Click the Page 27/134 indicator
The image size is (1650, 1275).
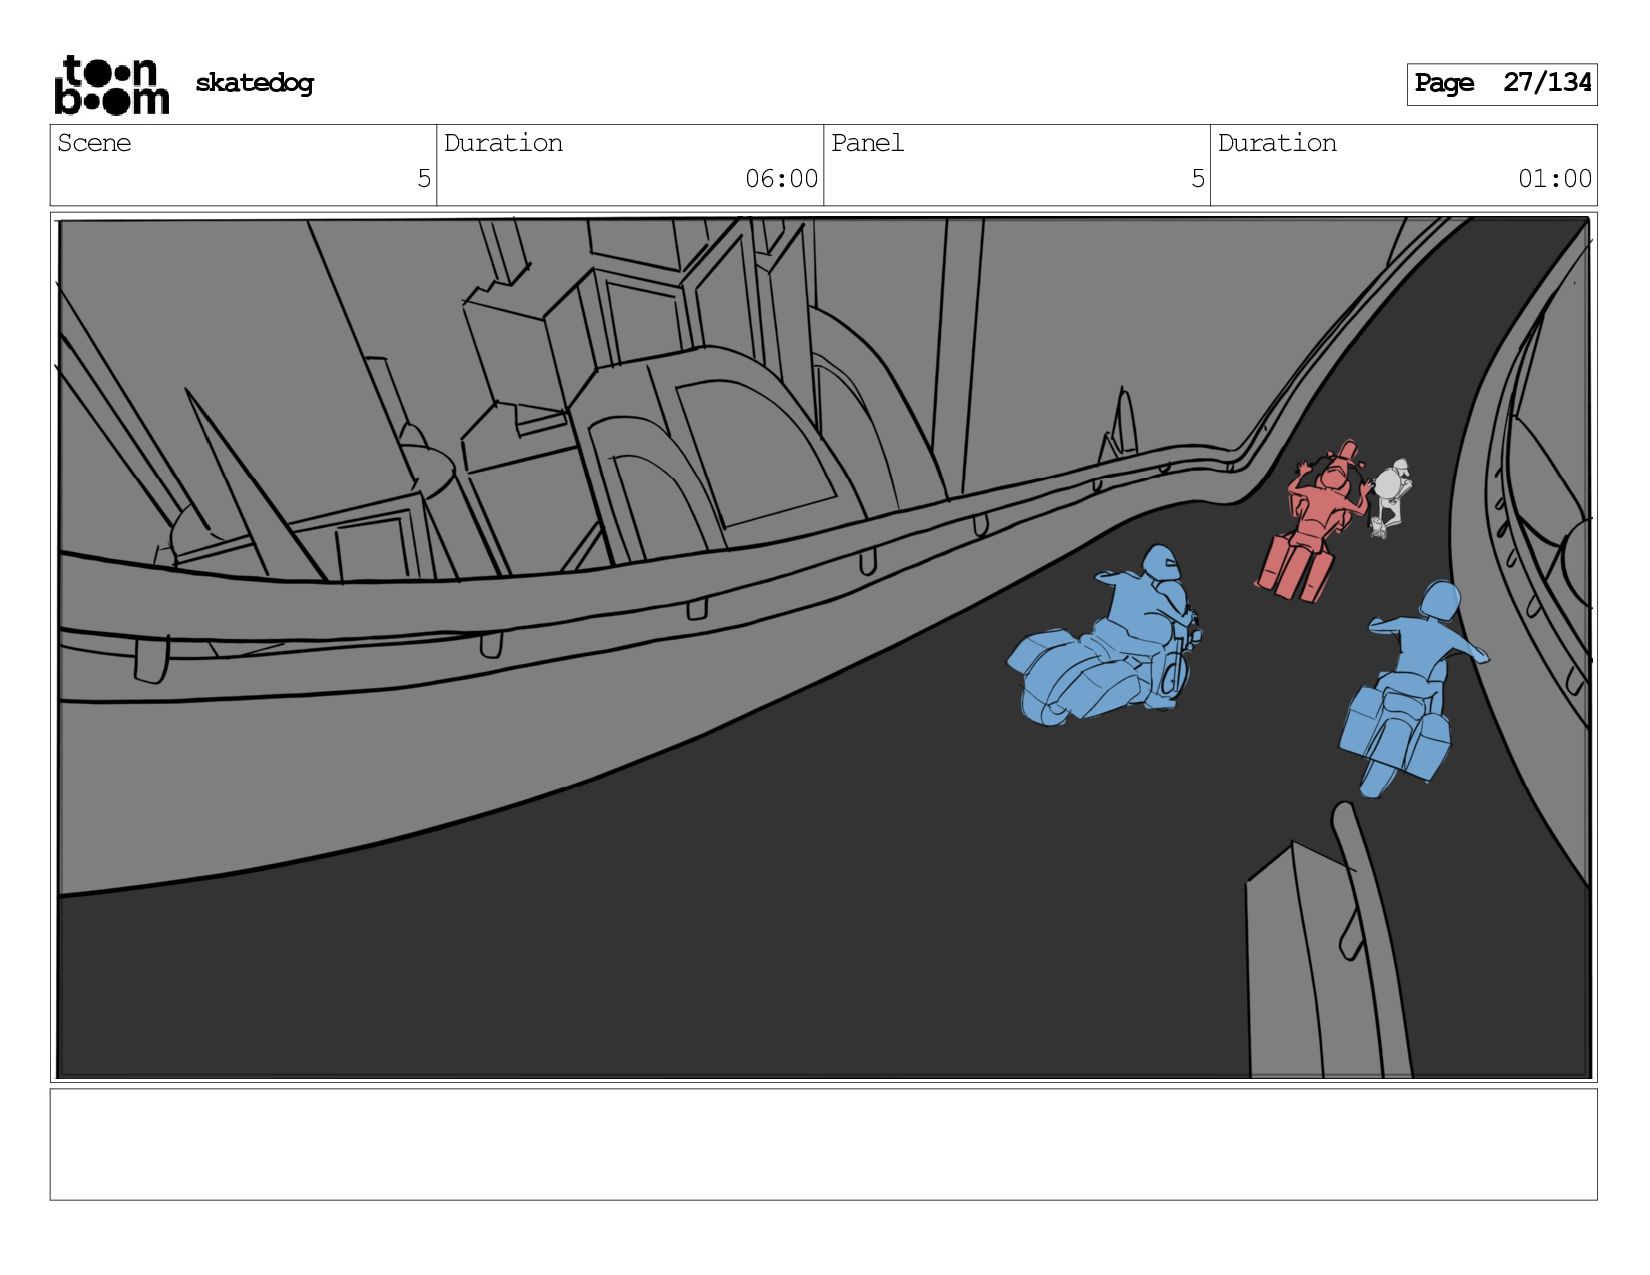(x=1501, y=84)
